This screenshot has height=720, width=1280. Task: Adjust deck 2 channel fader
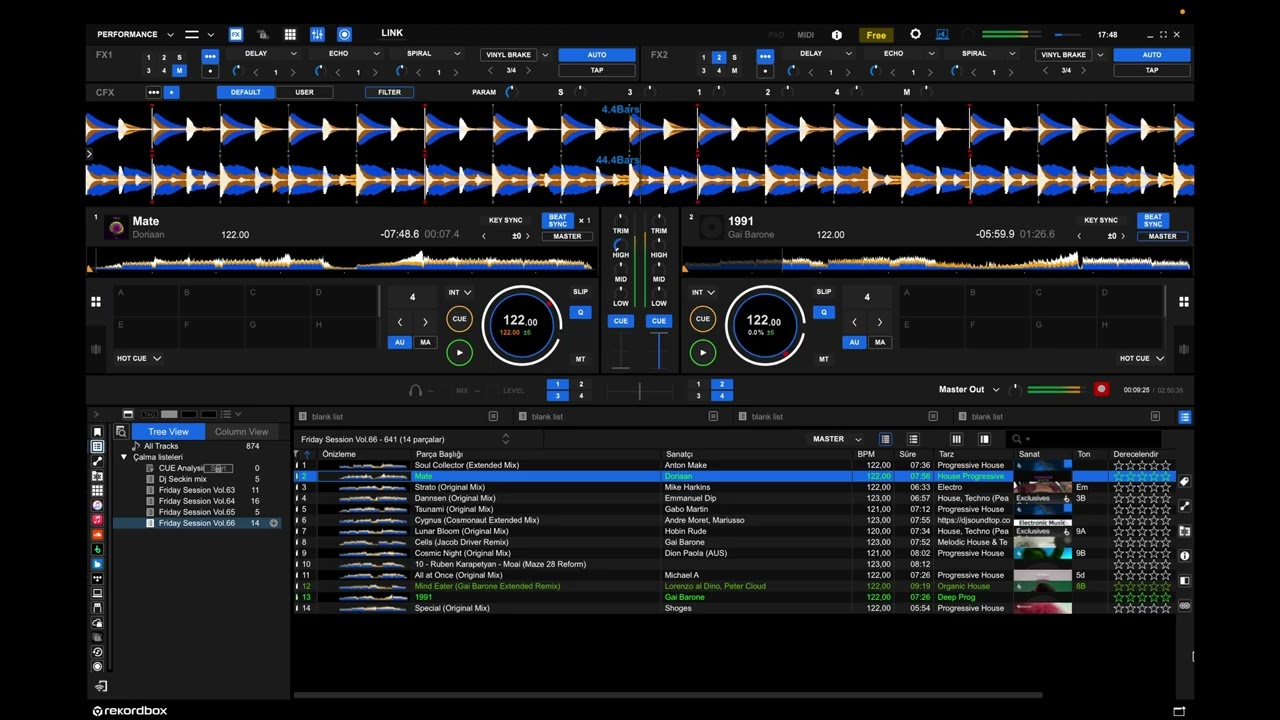(658, 352)
